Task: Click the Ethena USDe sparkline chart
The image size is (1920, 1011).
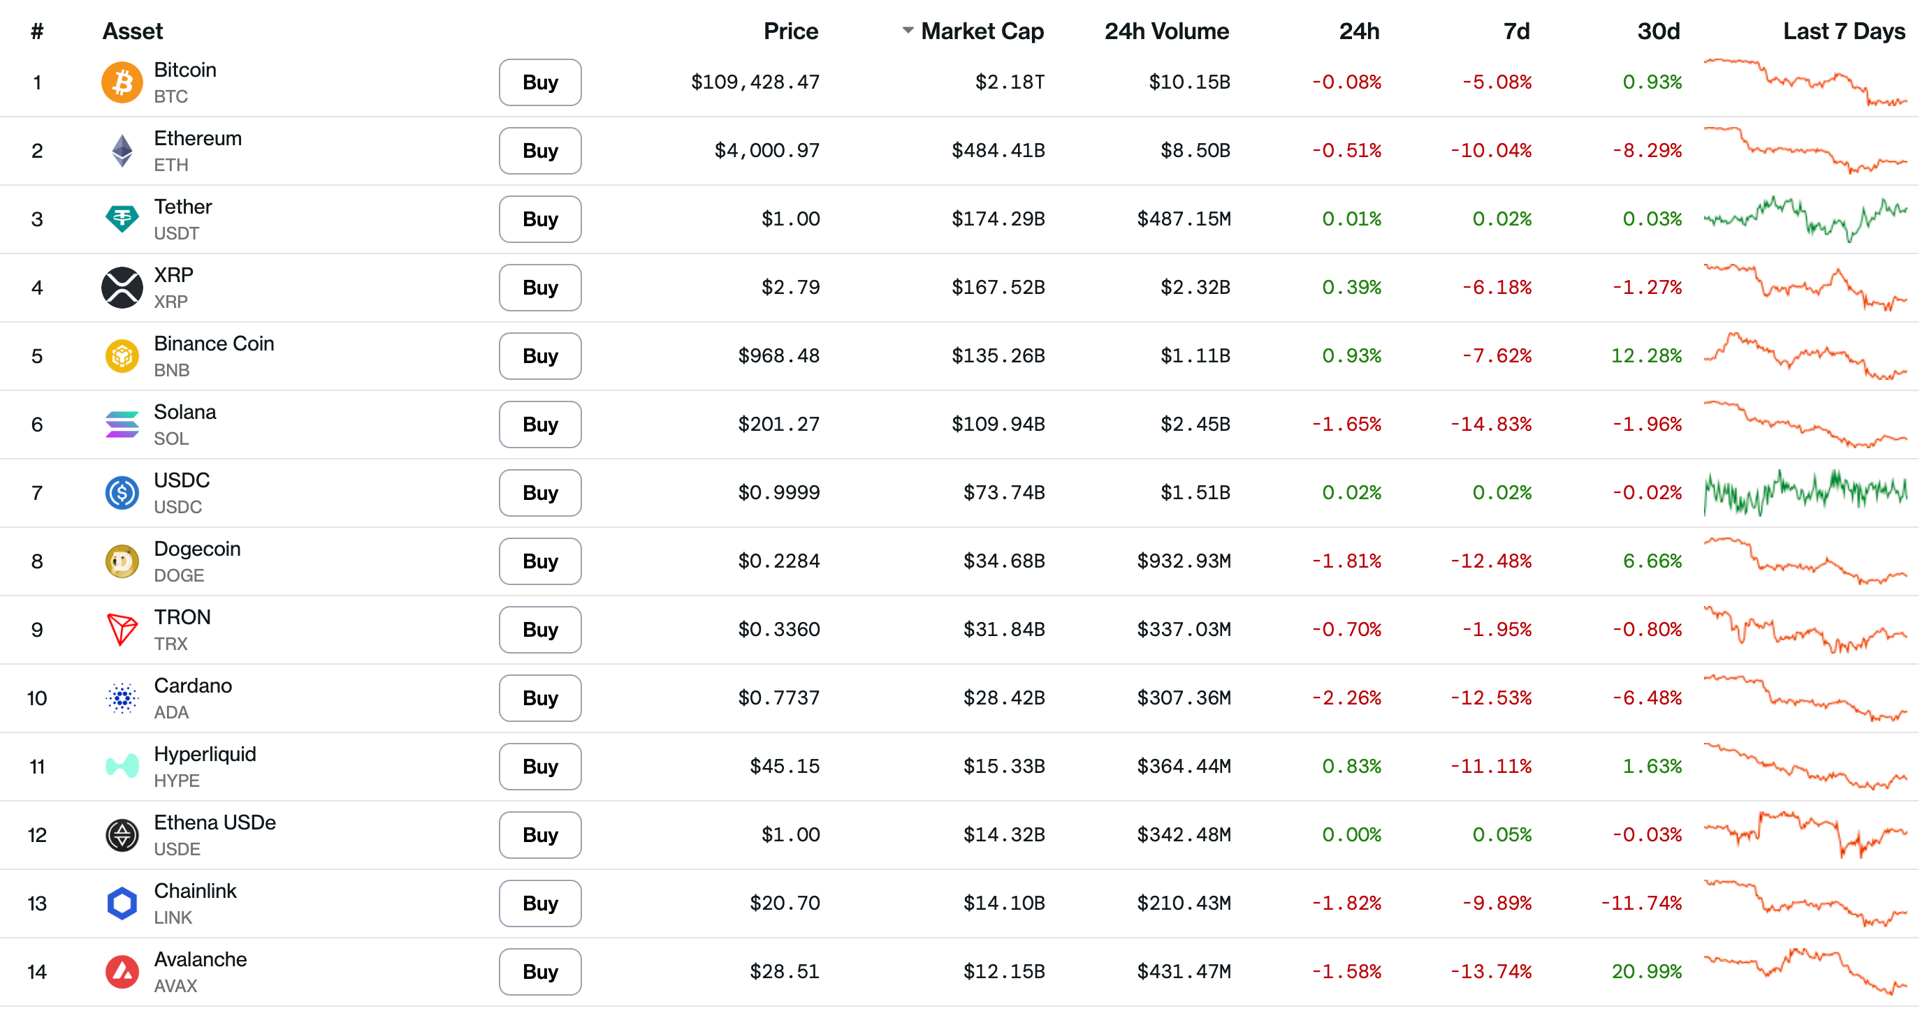Action: pos(1805,835)
